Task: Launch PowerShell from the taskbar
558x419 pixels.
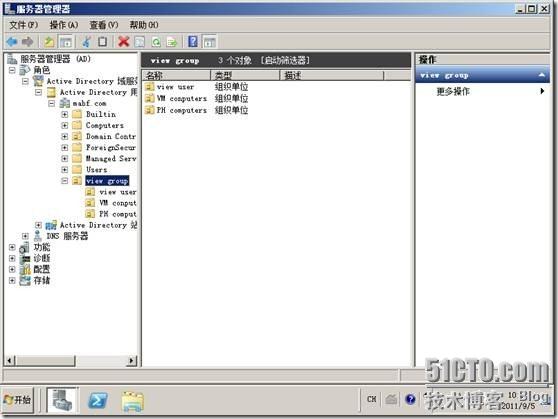Action: tap(98, 400)
